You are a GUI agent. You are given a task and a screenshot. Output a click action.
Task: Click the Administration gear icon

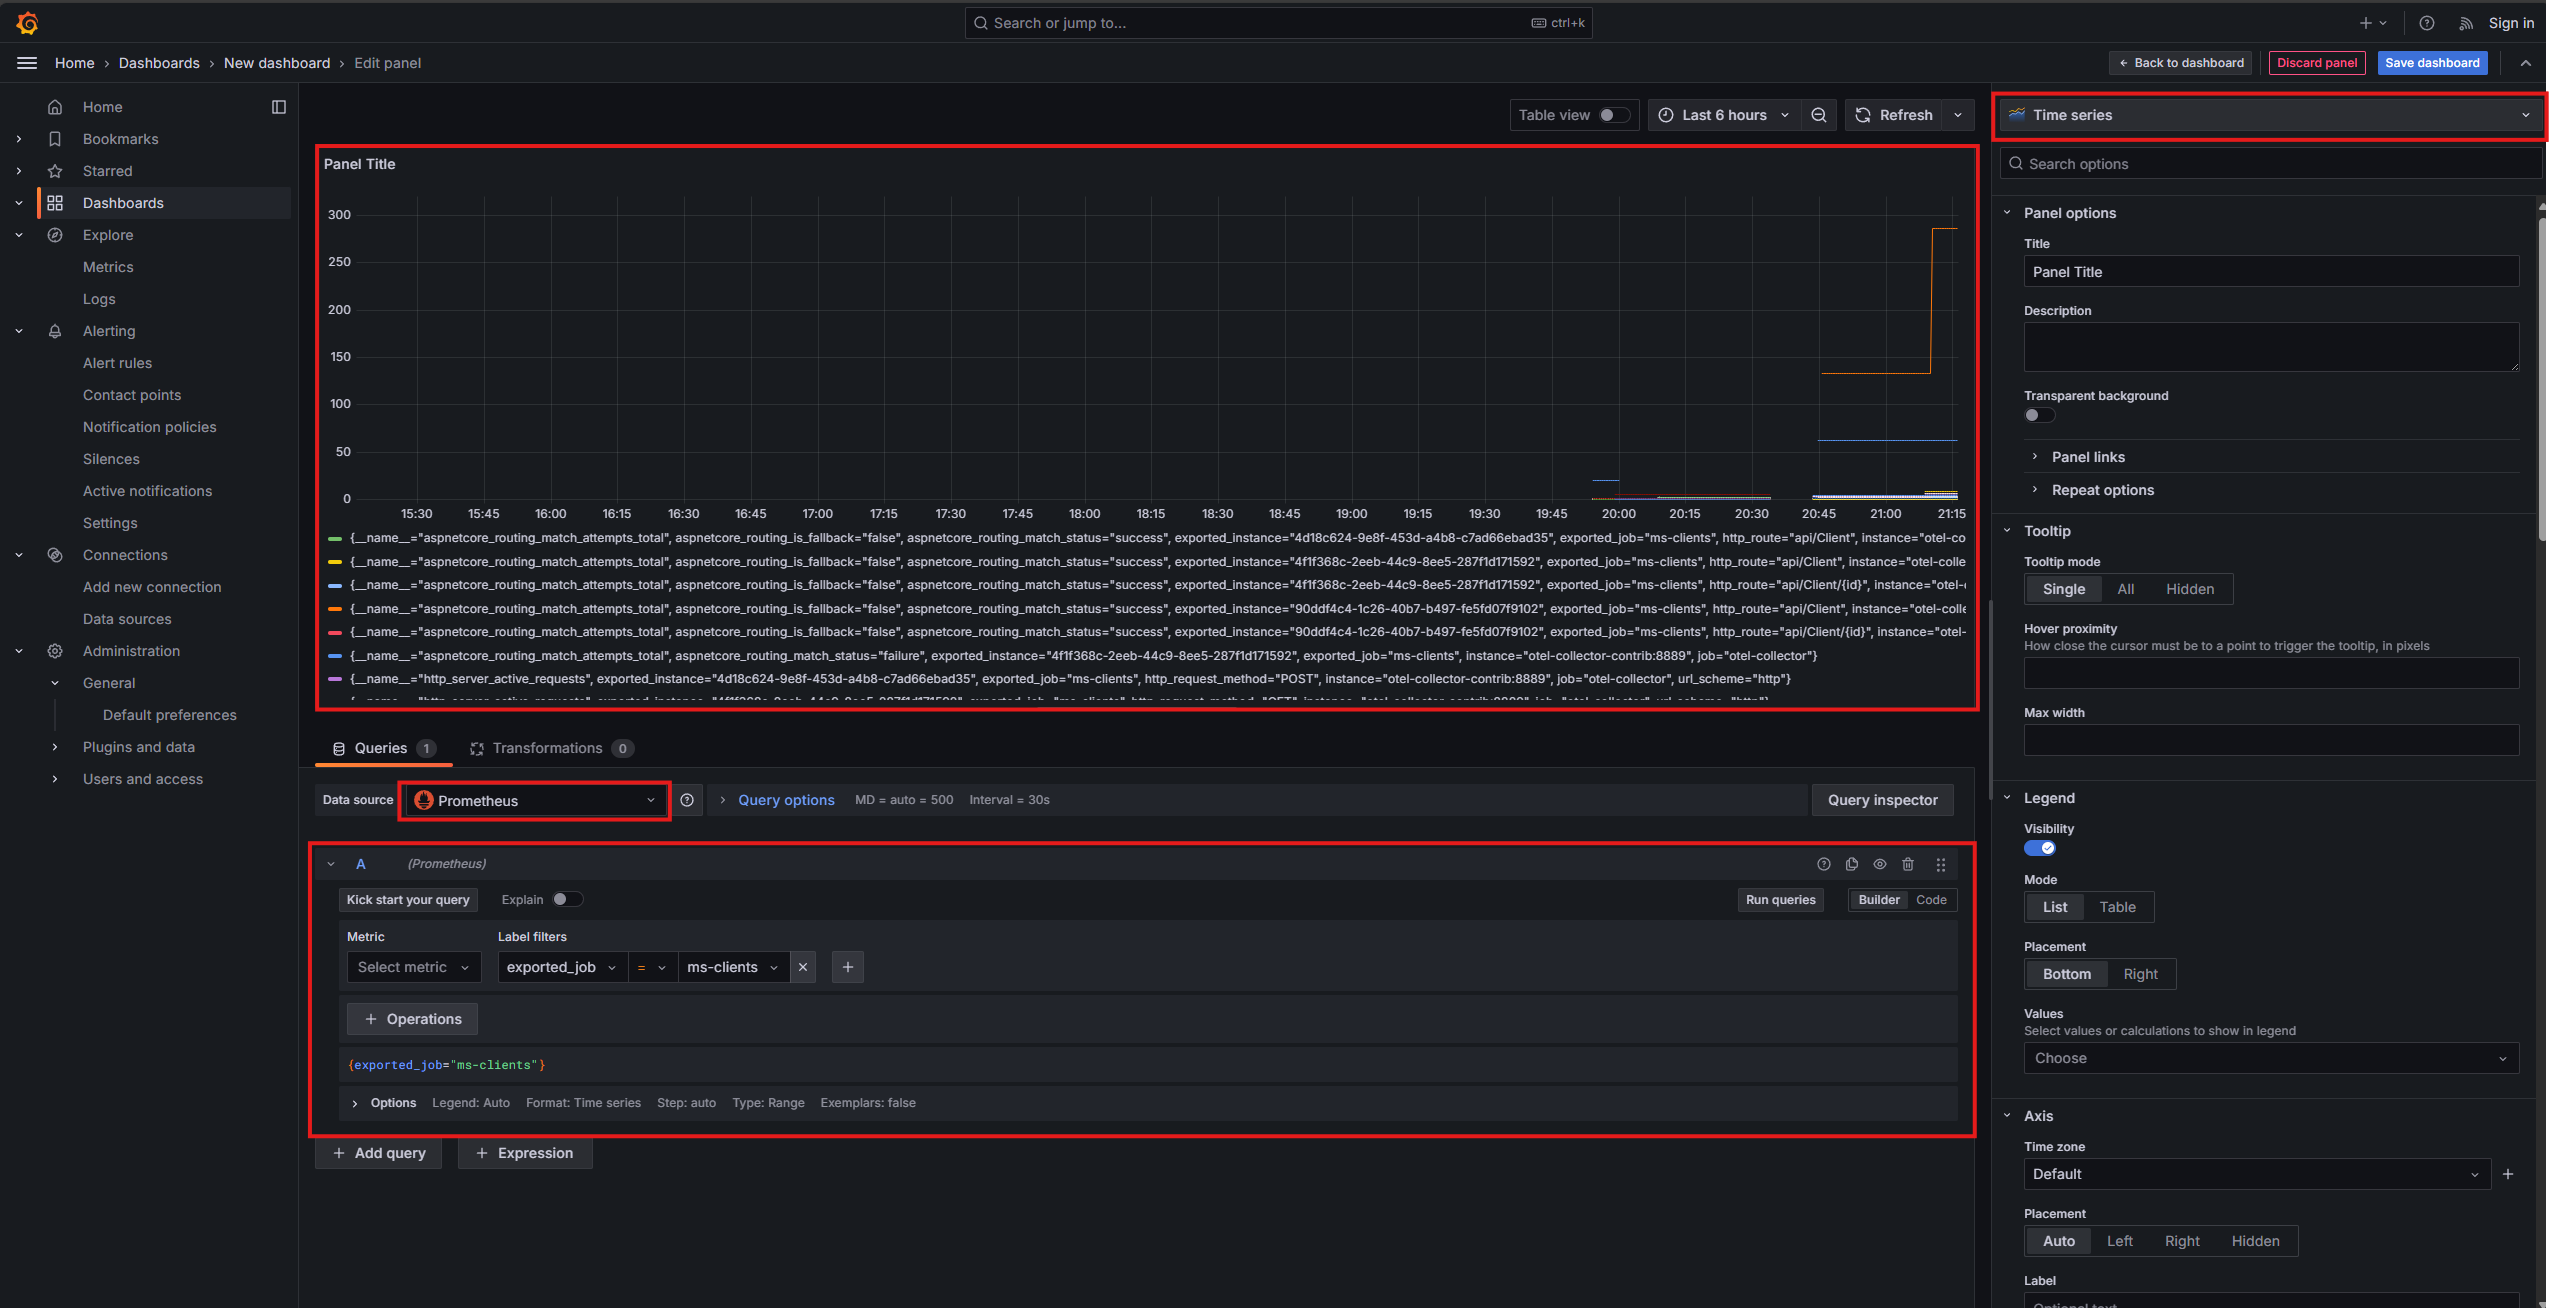55,651
